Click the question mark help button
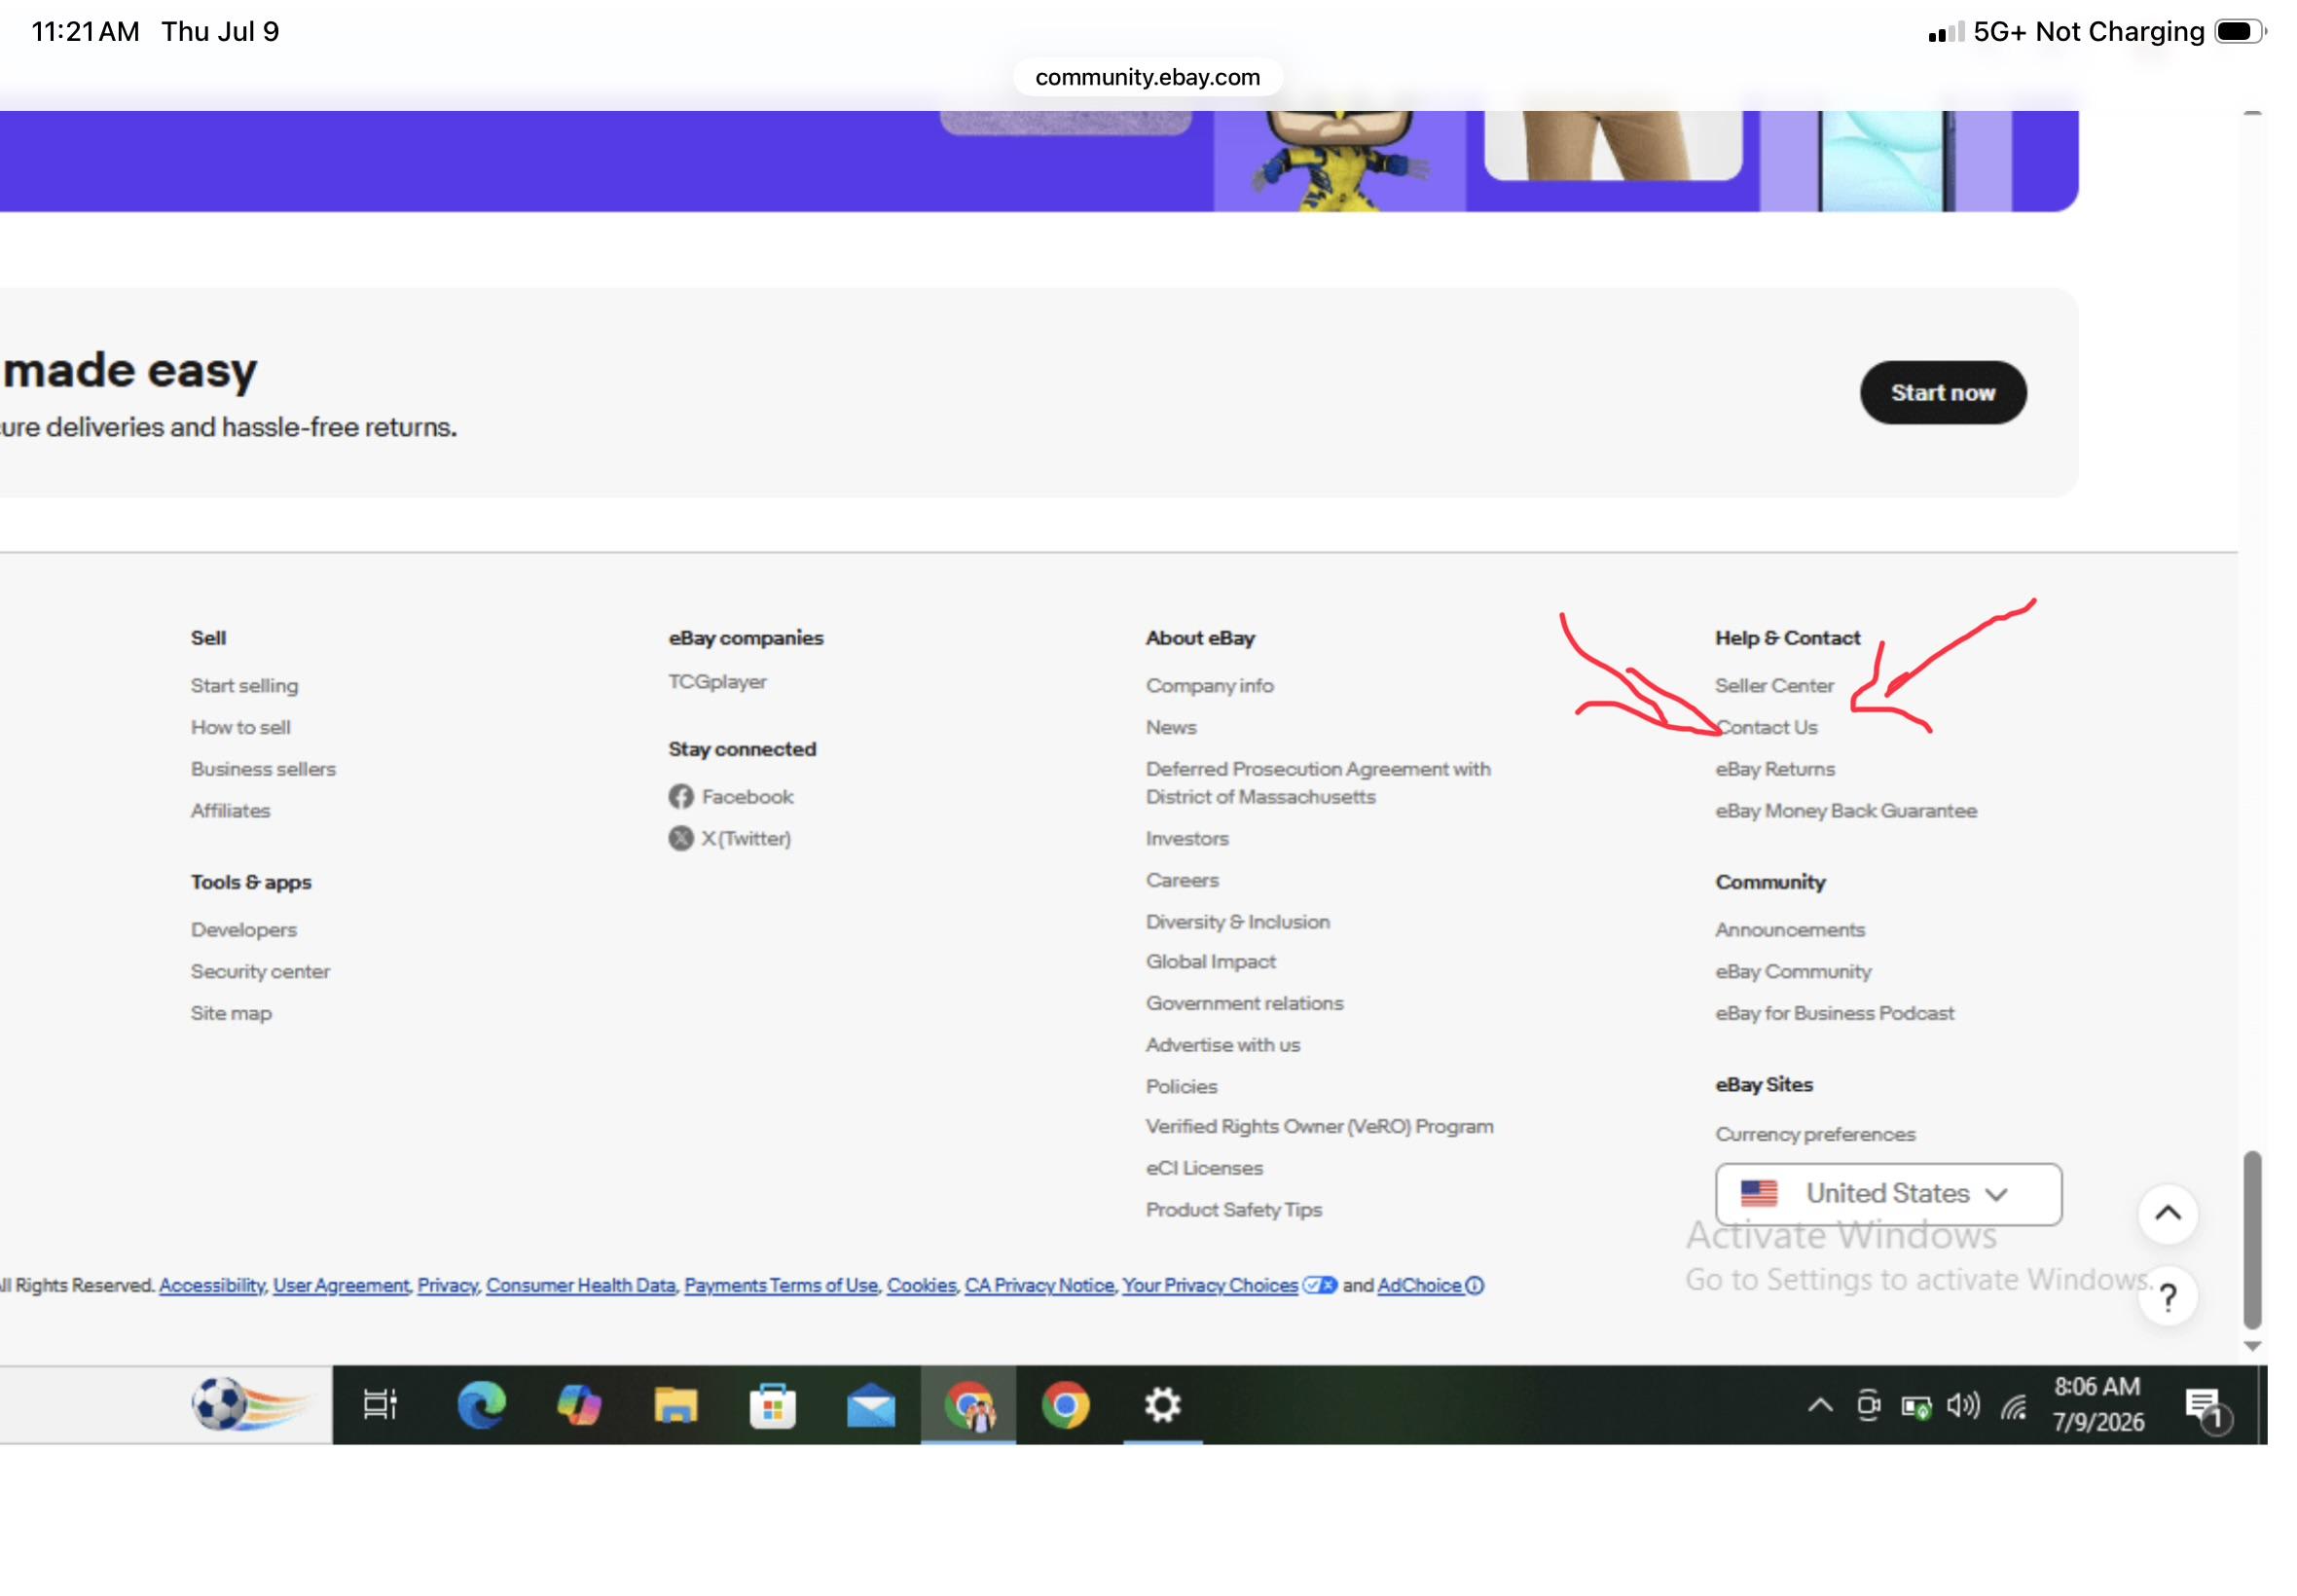Viewport: 2297px width, 1596px height. point(2166,1297)
